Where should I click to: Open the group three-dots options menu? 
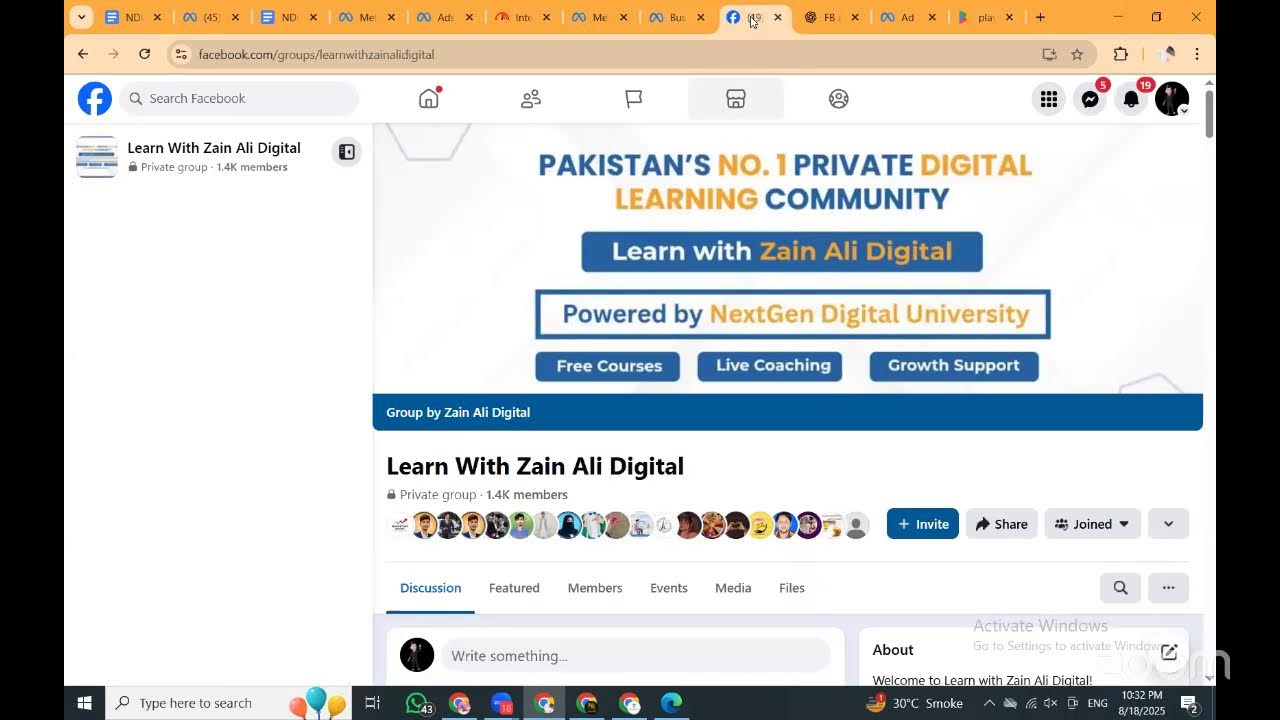[1168, 588]
